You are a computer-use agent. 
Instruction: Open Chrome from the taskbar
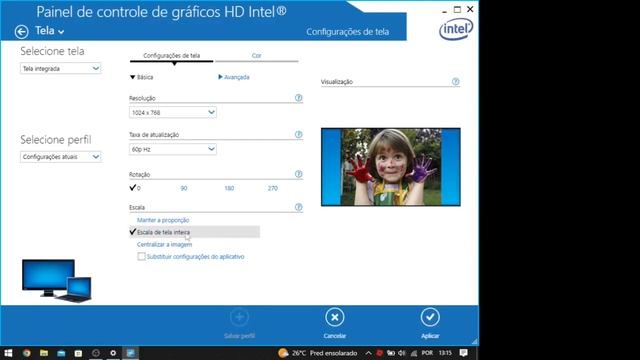pyautogui.click(x=27, y=353)
